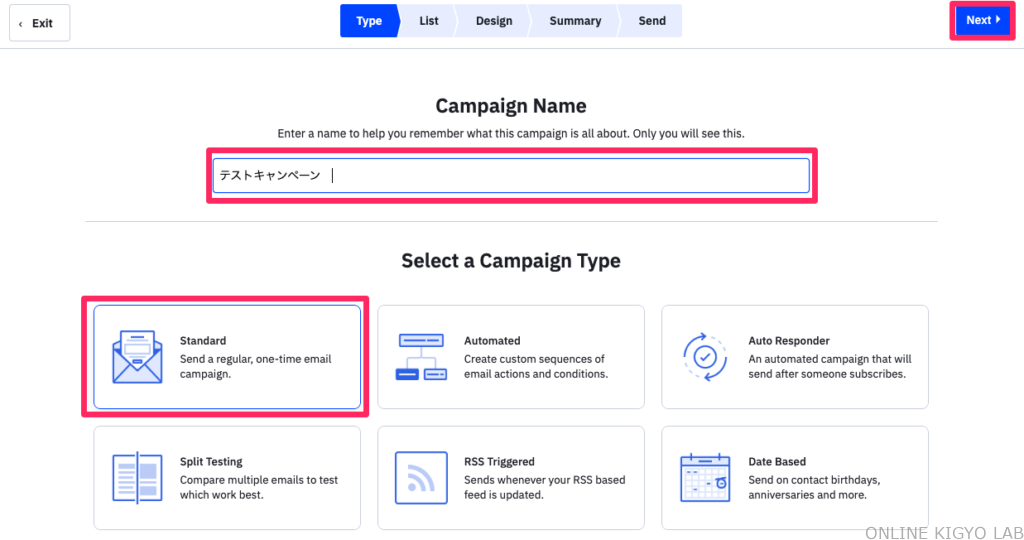
Task: Jump to the Design step
Action: [493, 21]
